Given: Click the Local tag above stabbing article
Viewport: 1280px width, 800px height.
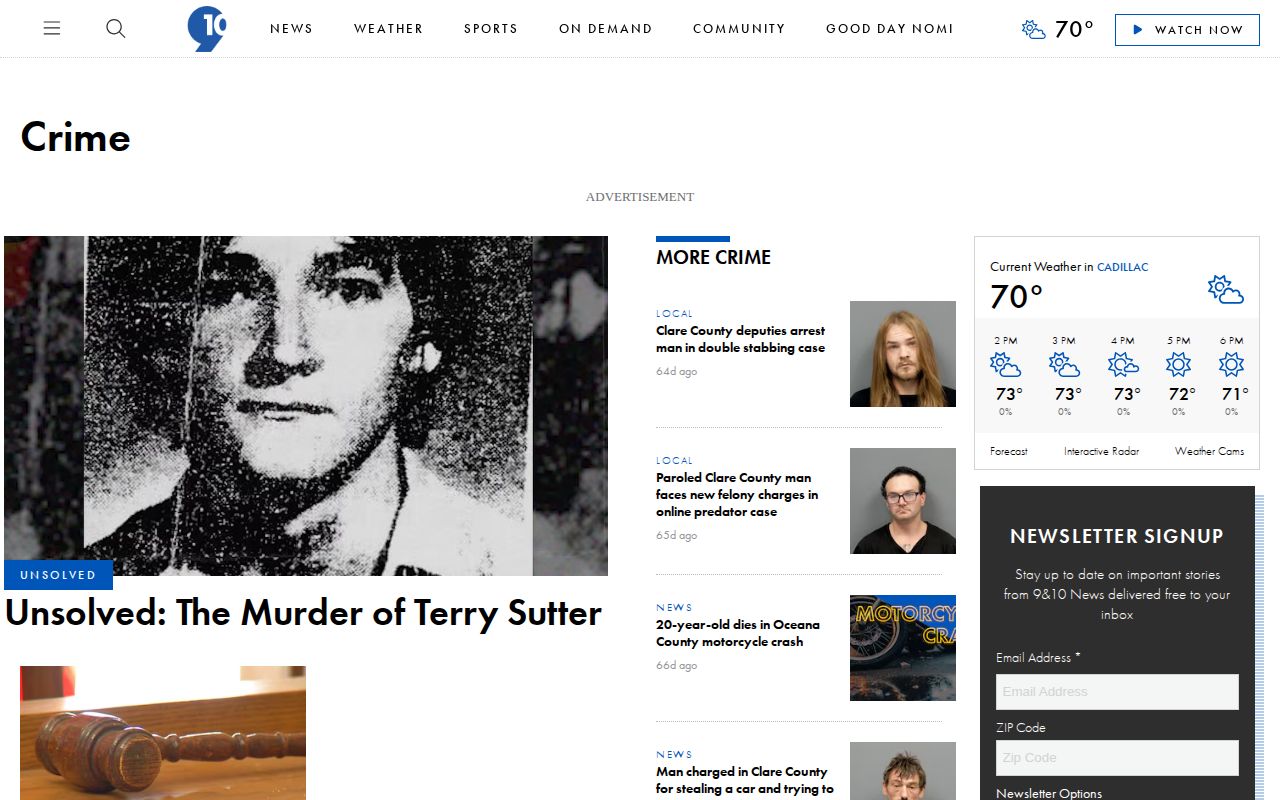Looking at the screenshot, I should pyautogui.click(x=674, y=314).
